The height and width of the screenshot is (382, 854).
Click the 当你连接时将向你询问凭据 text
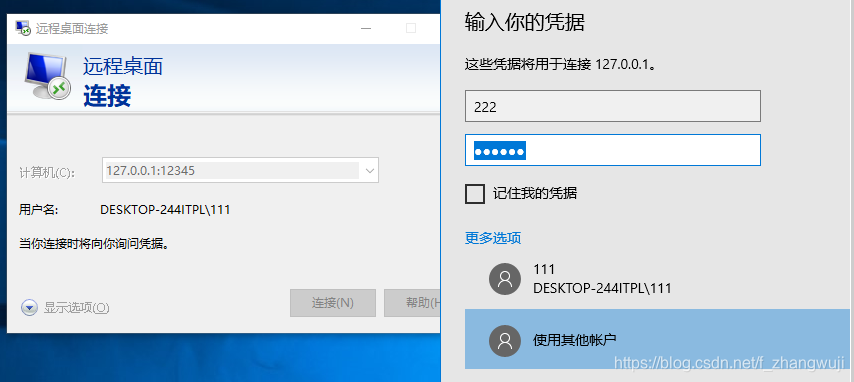[x=94, y=244]
